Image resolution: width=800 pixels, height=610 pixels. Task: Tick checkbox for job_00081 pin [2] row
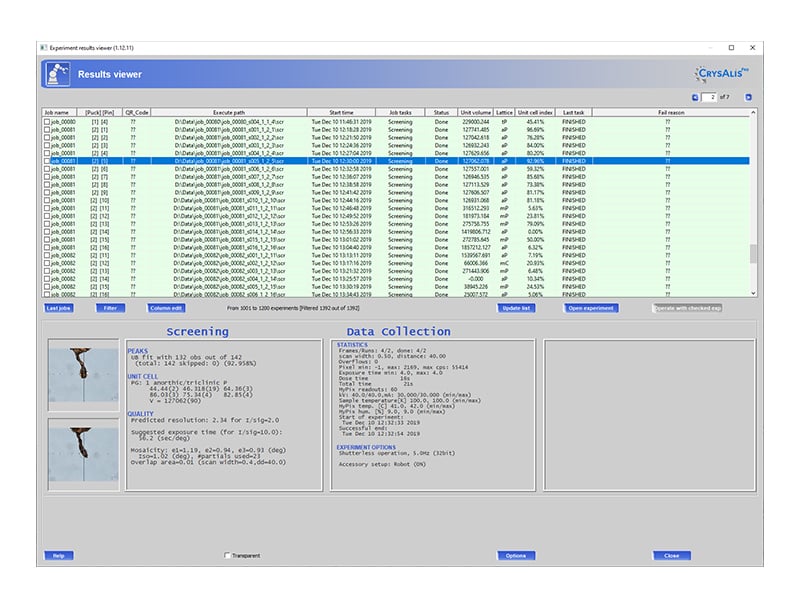pyautogui.click(x=47, y=138)
